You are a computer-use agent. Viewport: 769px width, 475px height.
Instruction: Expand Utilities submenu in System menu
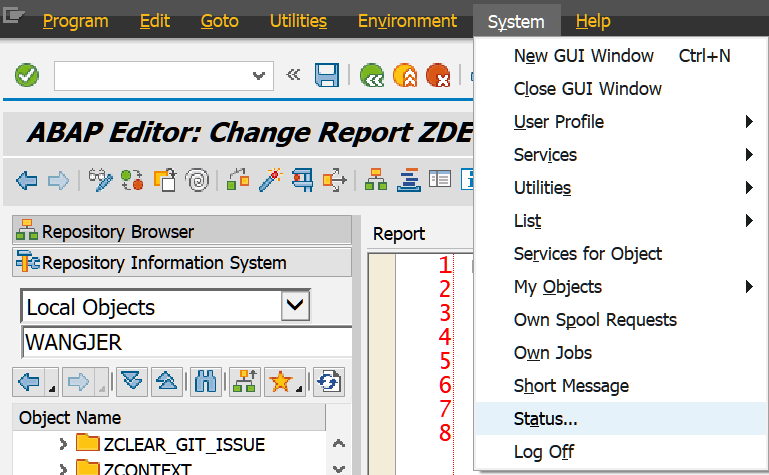pos(621,188)
